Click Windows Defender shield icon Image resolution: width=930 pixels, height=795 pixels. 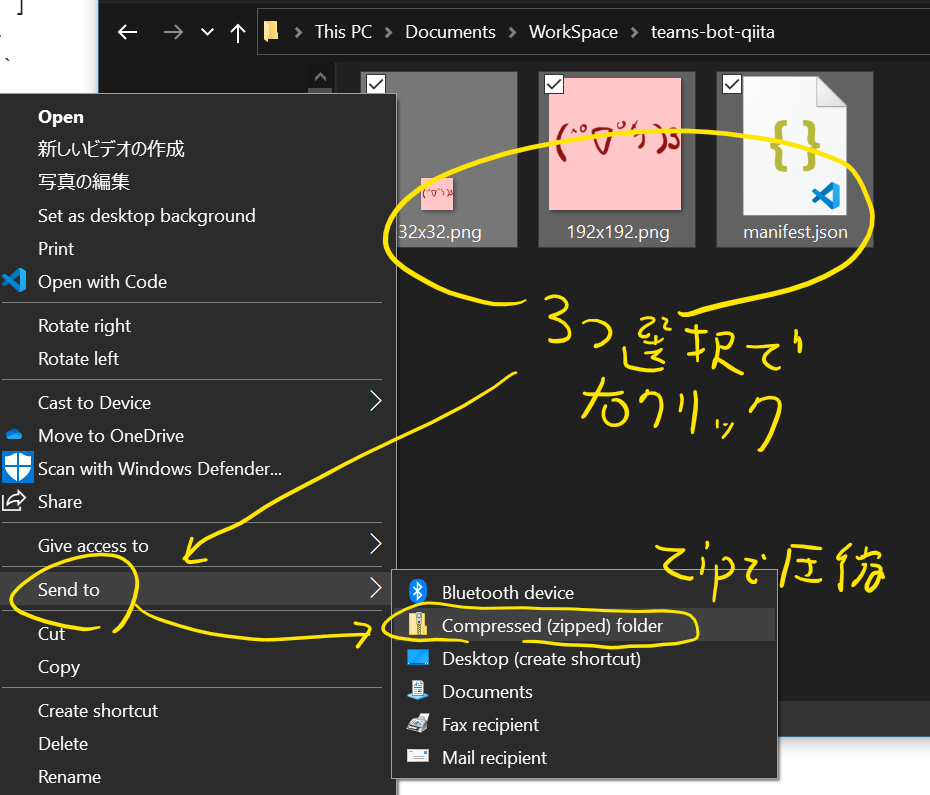click(x=17, y=467)
